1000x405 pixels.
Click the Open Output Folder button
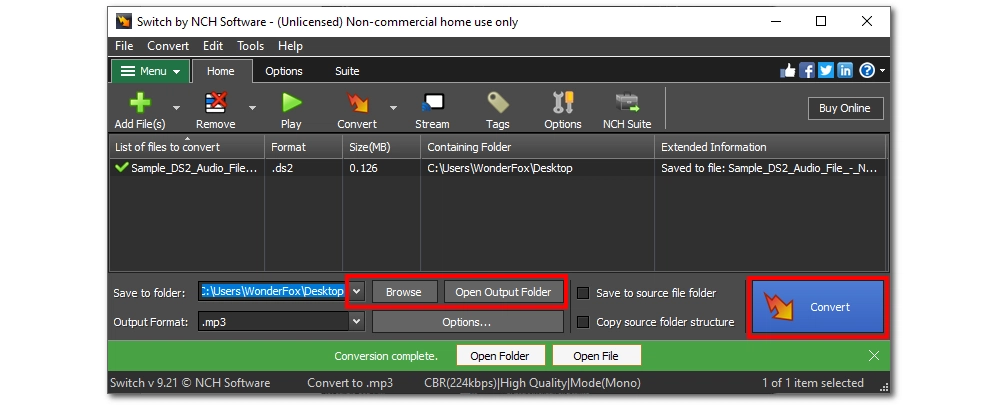(x=503, y=292)
